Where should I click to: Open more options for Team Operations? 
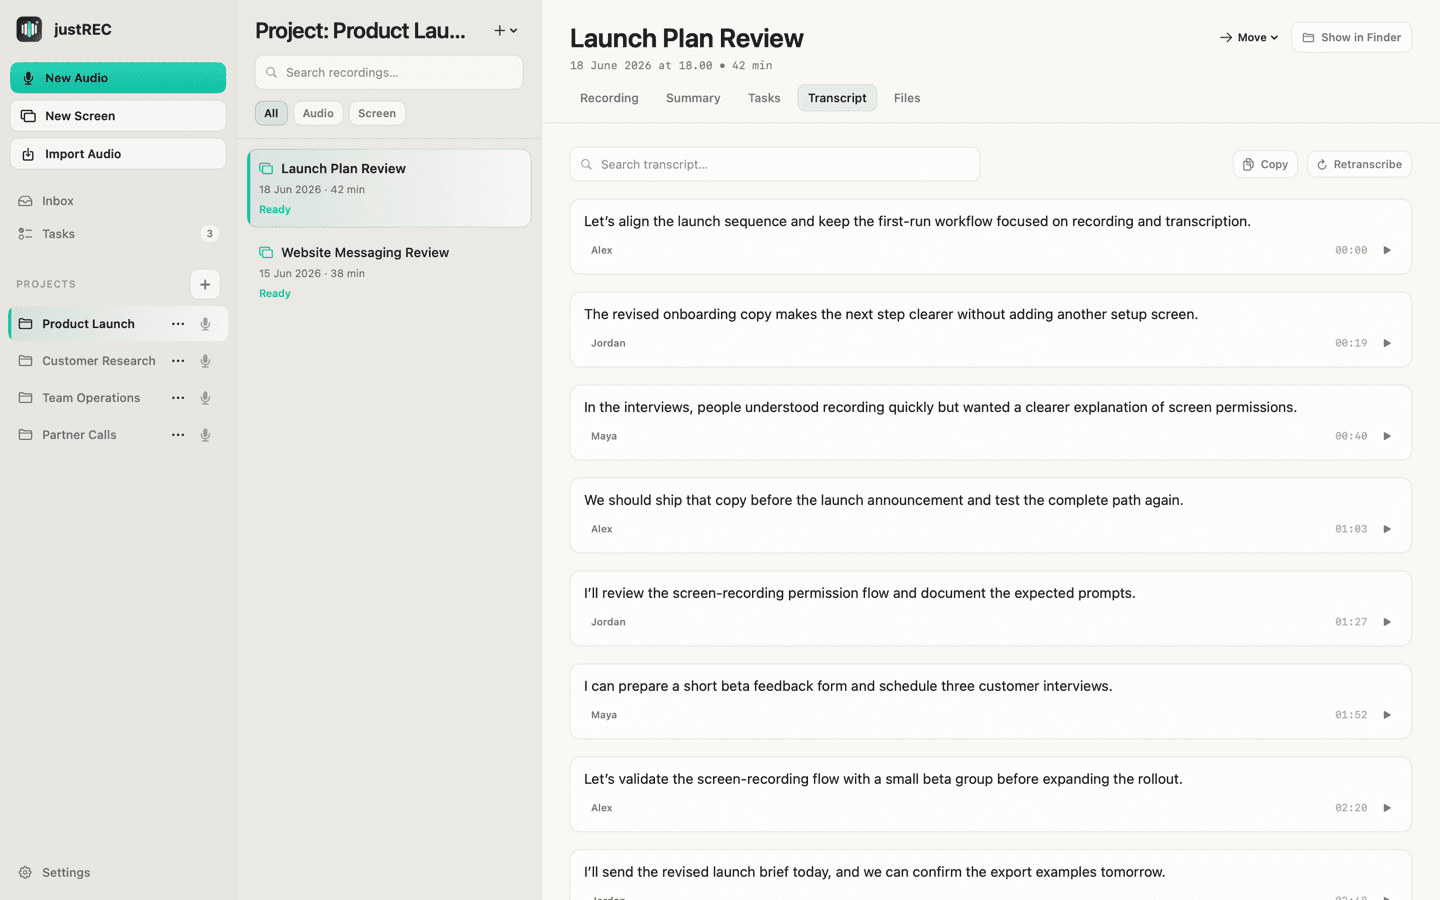tap(178, 398)
